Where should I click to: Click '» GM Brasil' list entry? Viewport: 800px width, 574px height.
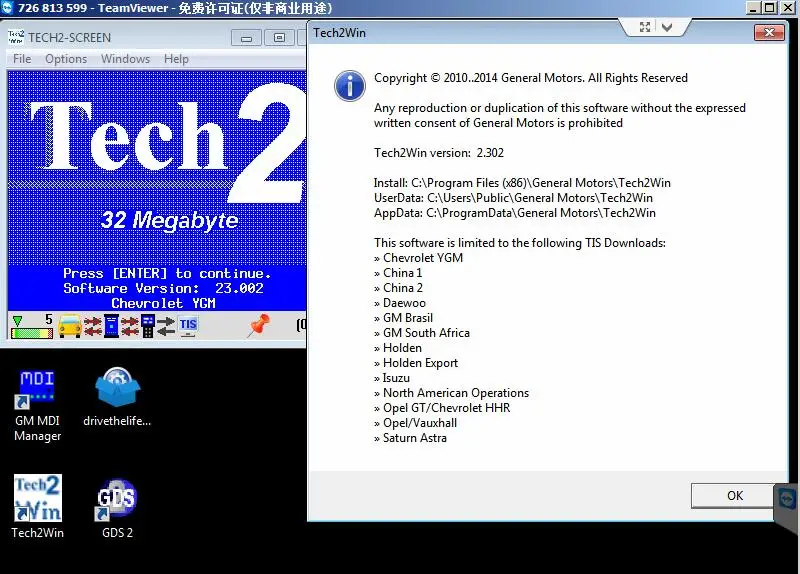pyautogui.click(x=403, y=318)
